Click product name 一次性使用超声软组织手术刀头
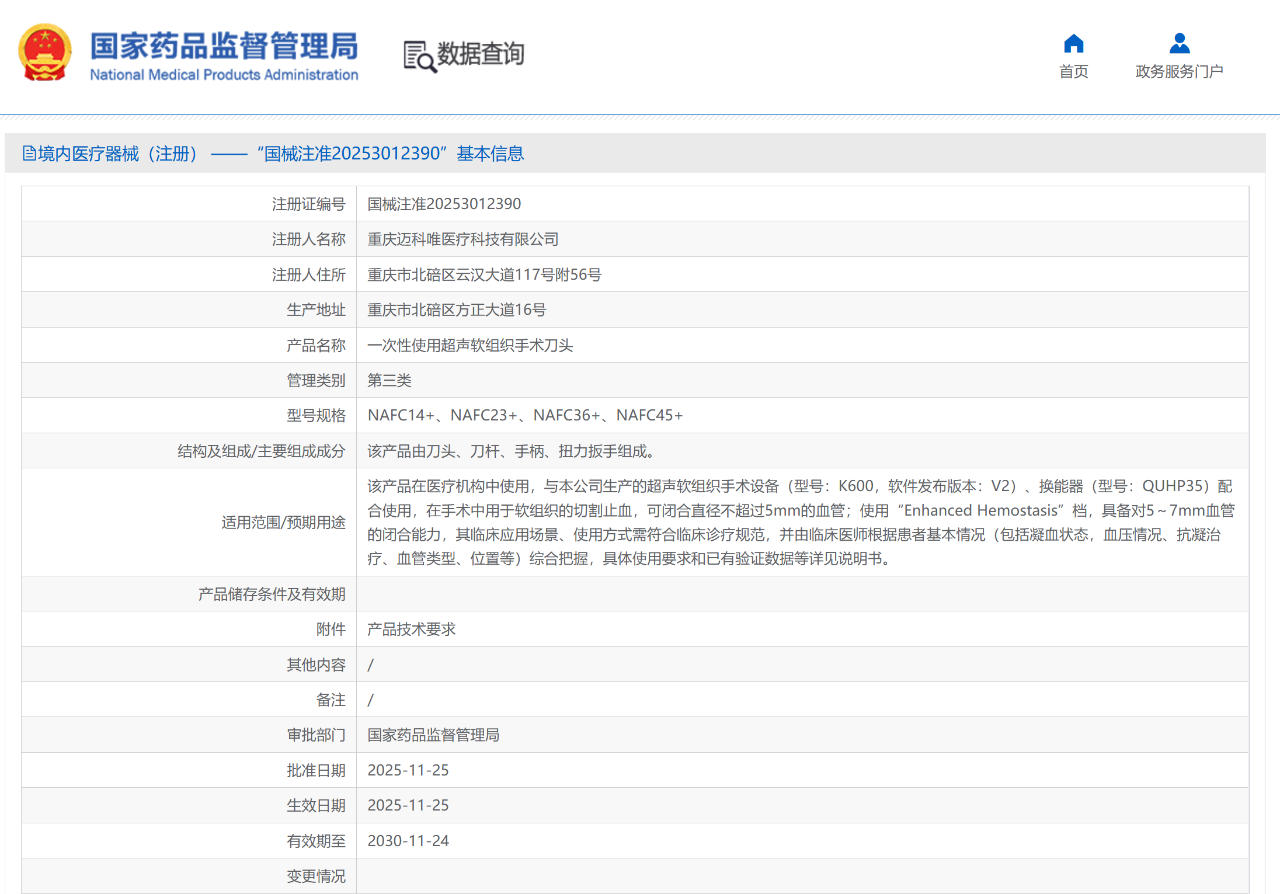This screenshot has width=1280, height=894. point(470,345)
